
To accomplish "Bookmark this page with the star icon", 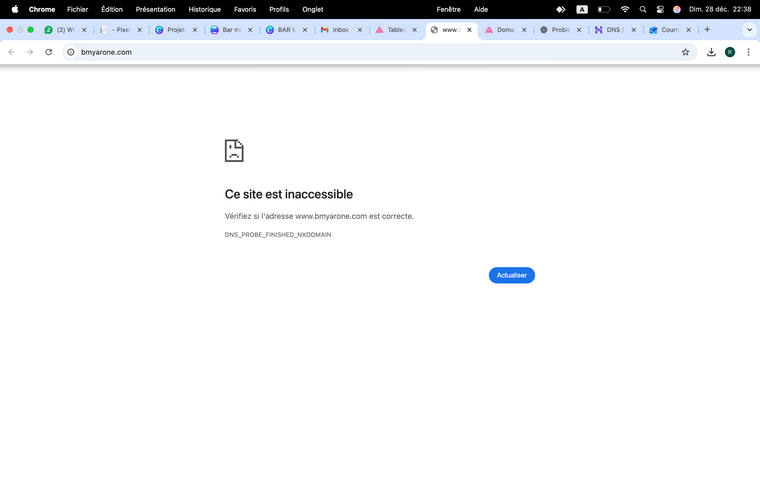I will 685,52.
